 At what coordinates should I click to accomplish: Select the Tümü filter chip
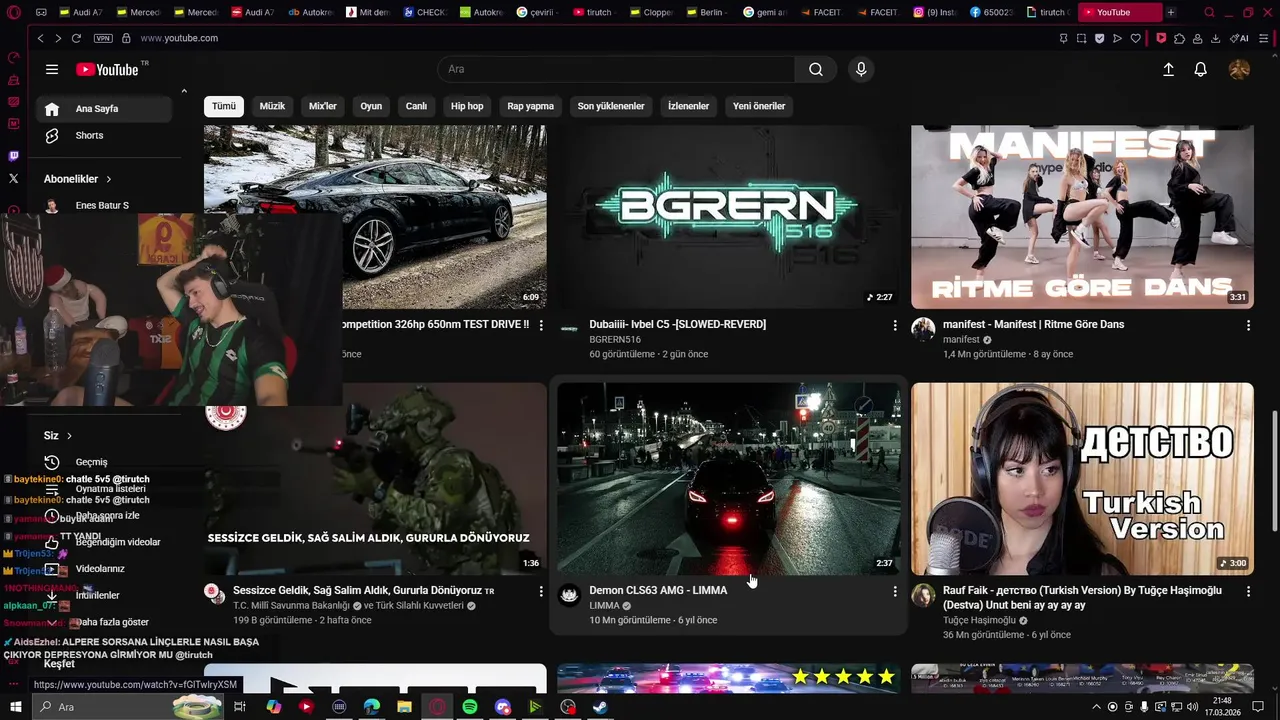(224, 106)
